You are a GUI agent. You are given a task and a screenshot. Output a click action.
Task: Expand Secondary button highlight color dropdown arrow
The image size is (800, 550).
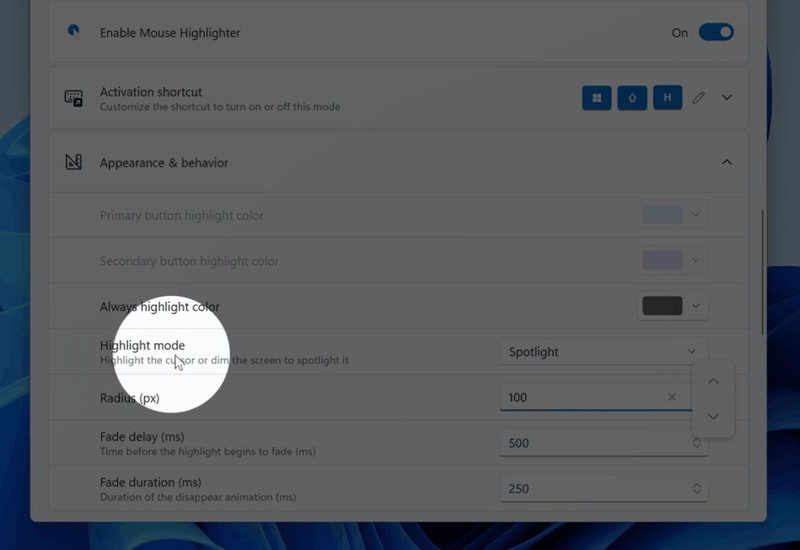point(695,260)
